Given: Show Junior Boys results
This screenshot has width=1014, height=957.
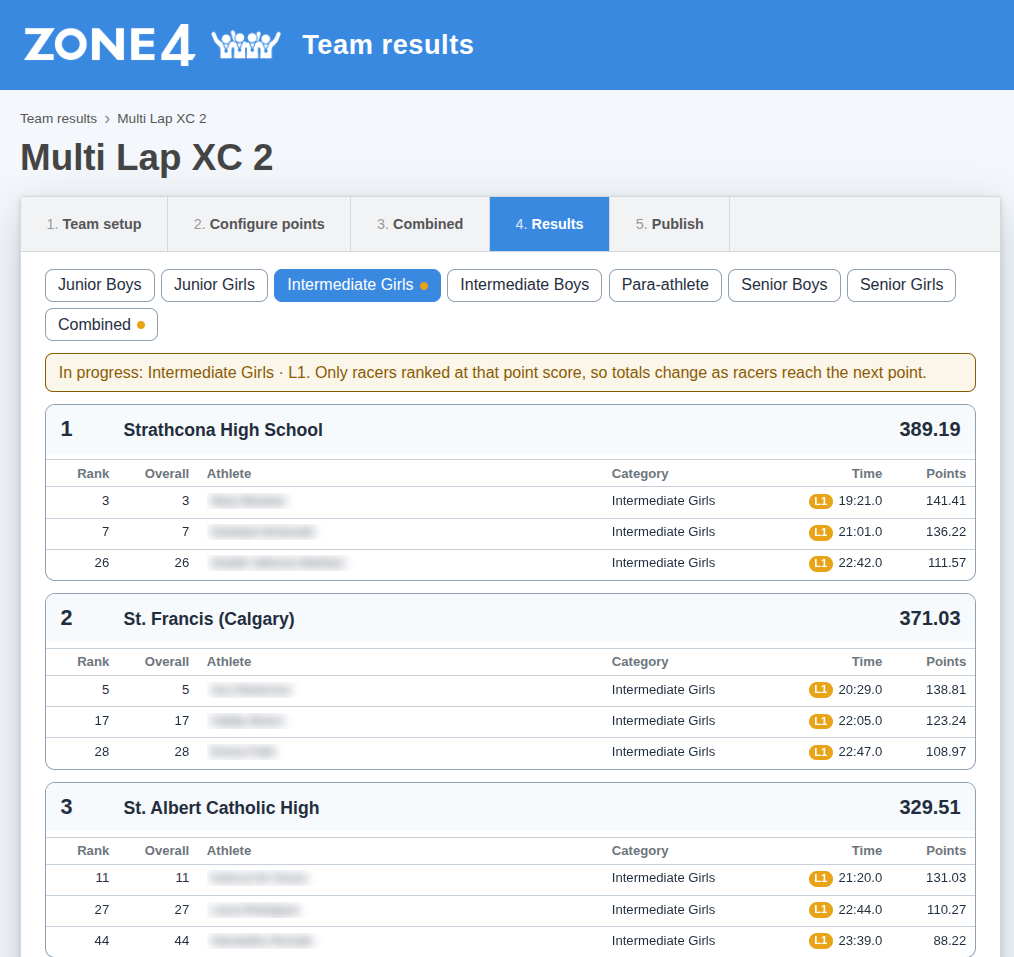Looking at the screenshot, I should 100,285.
